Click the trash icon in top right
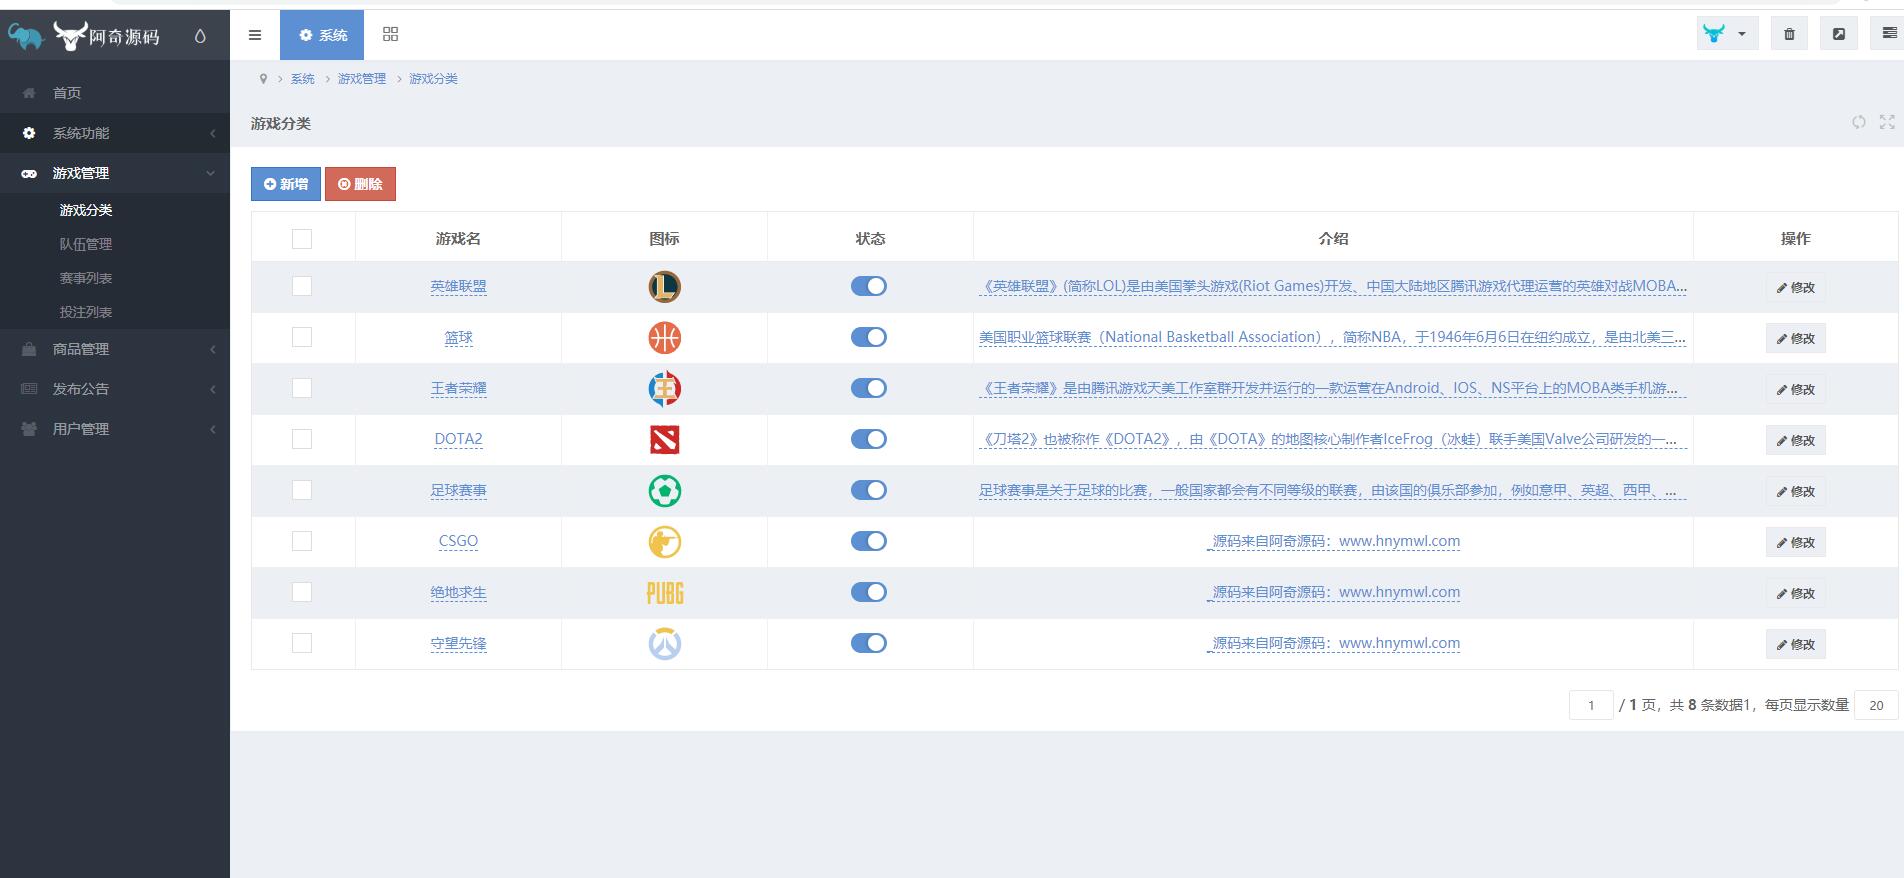 (x=1789, y=34)
